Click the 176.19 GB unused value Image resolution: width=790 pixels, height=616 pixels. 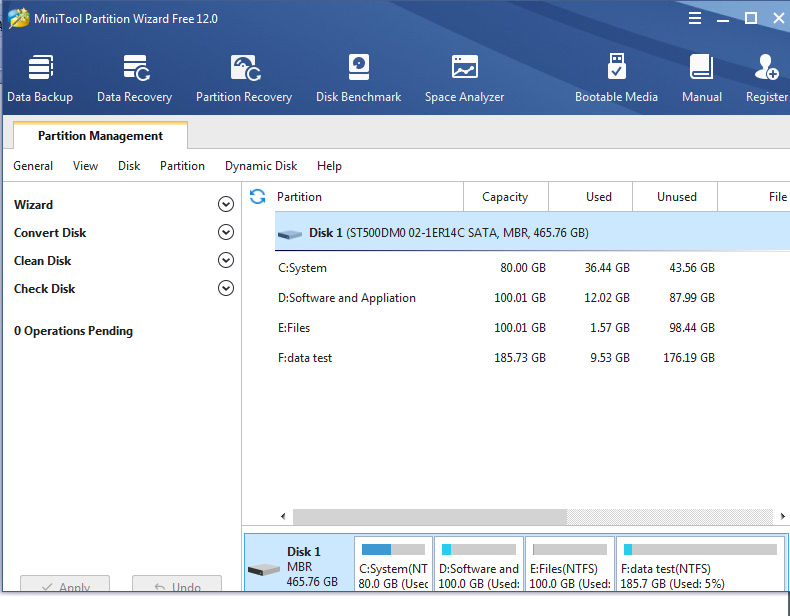pos(689,358)
